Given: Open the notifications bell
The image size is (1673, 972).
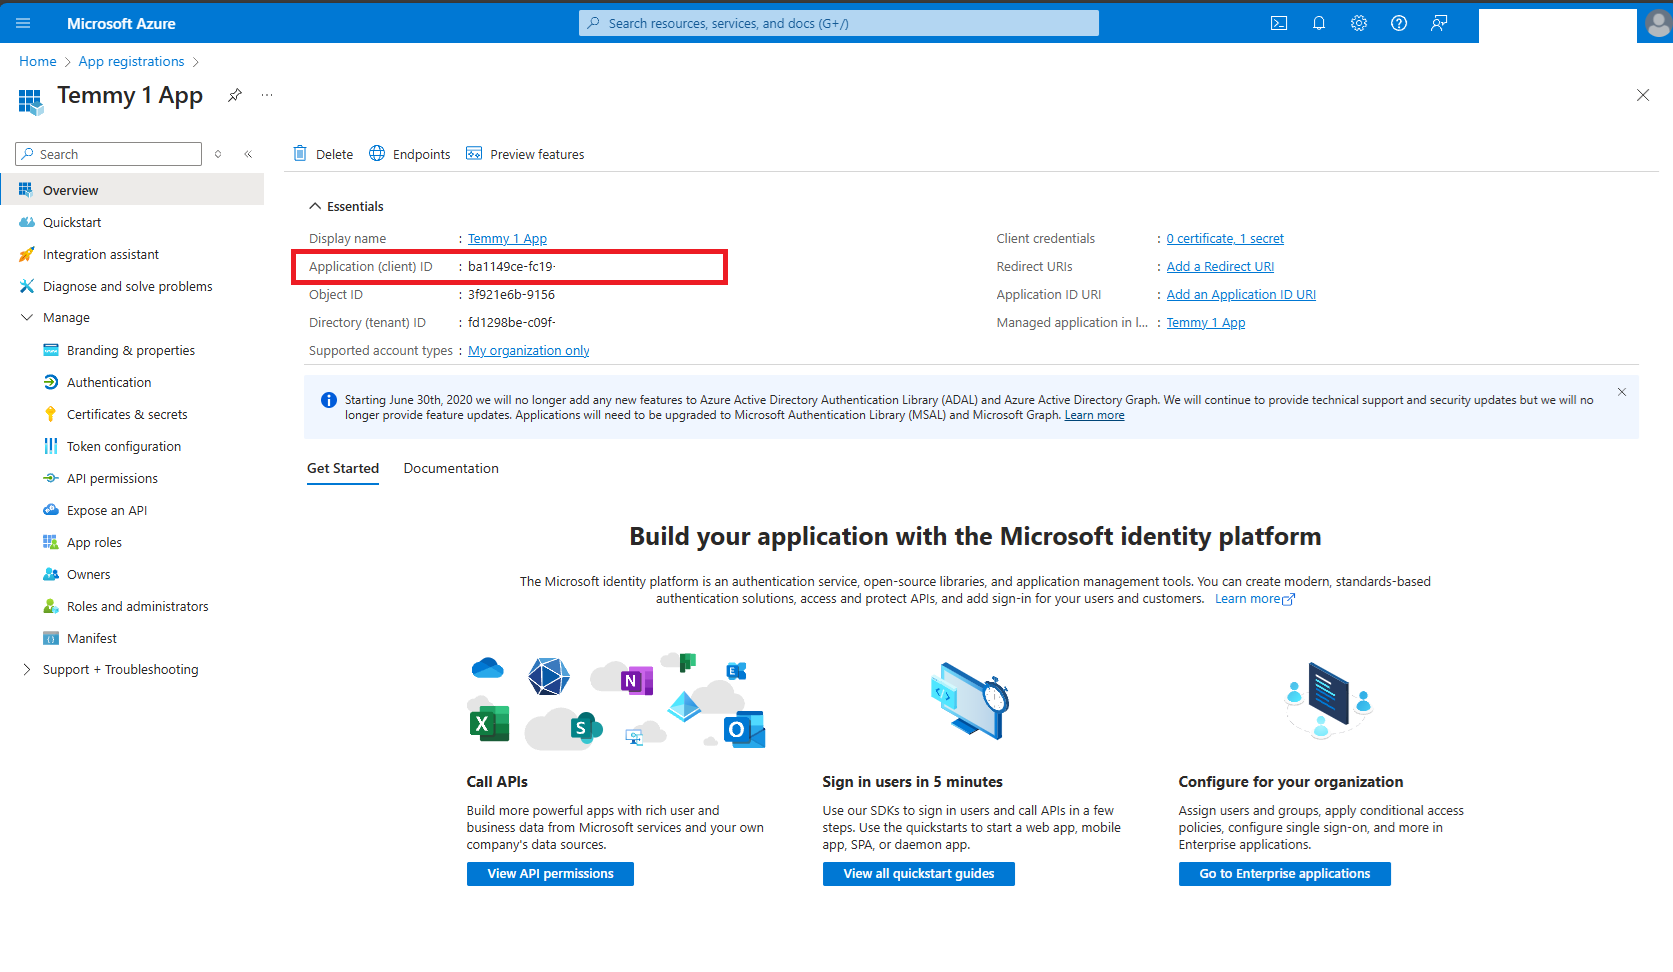Looking at the screenshot, I should pyautogui.click(x=1319, y=23).
